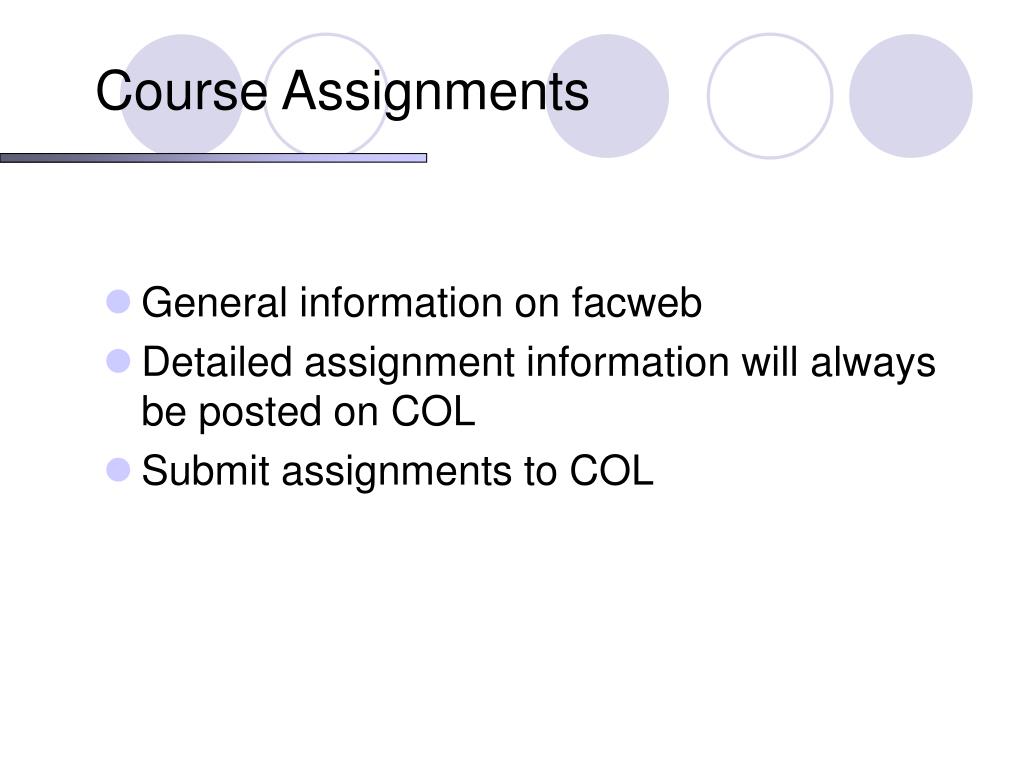Click the word facweb in first bullet
This screenshot has width=1024, height=768.
637,303
